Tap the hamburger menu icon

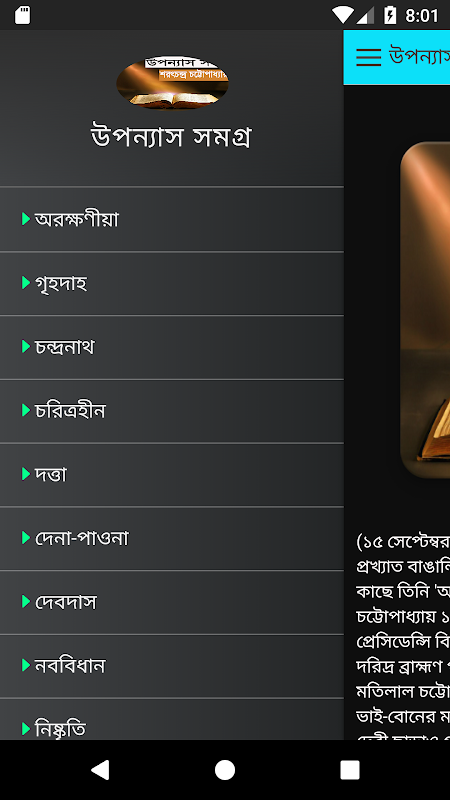coord(368,57)
